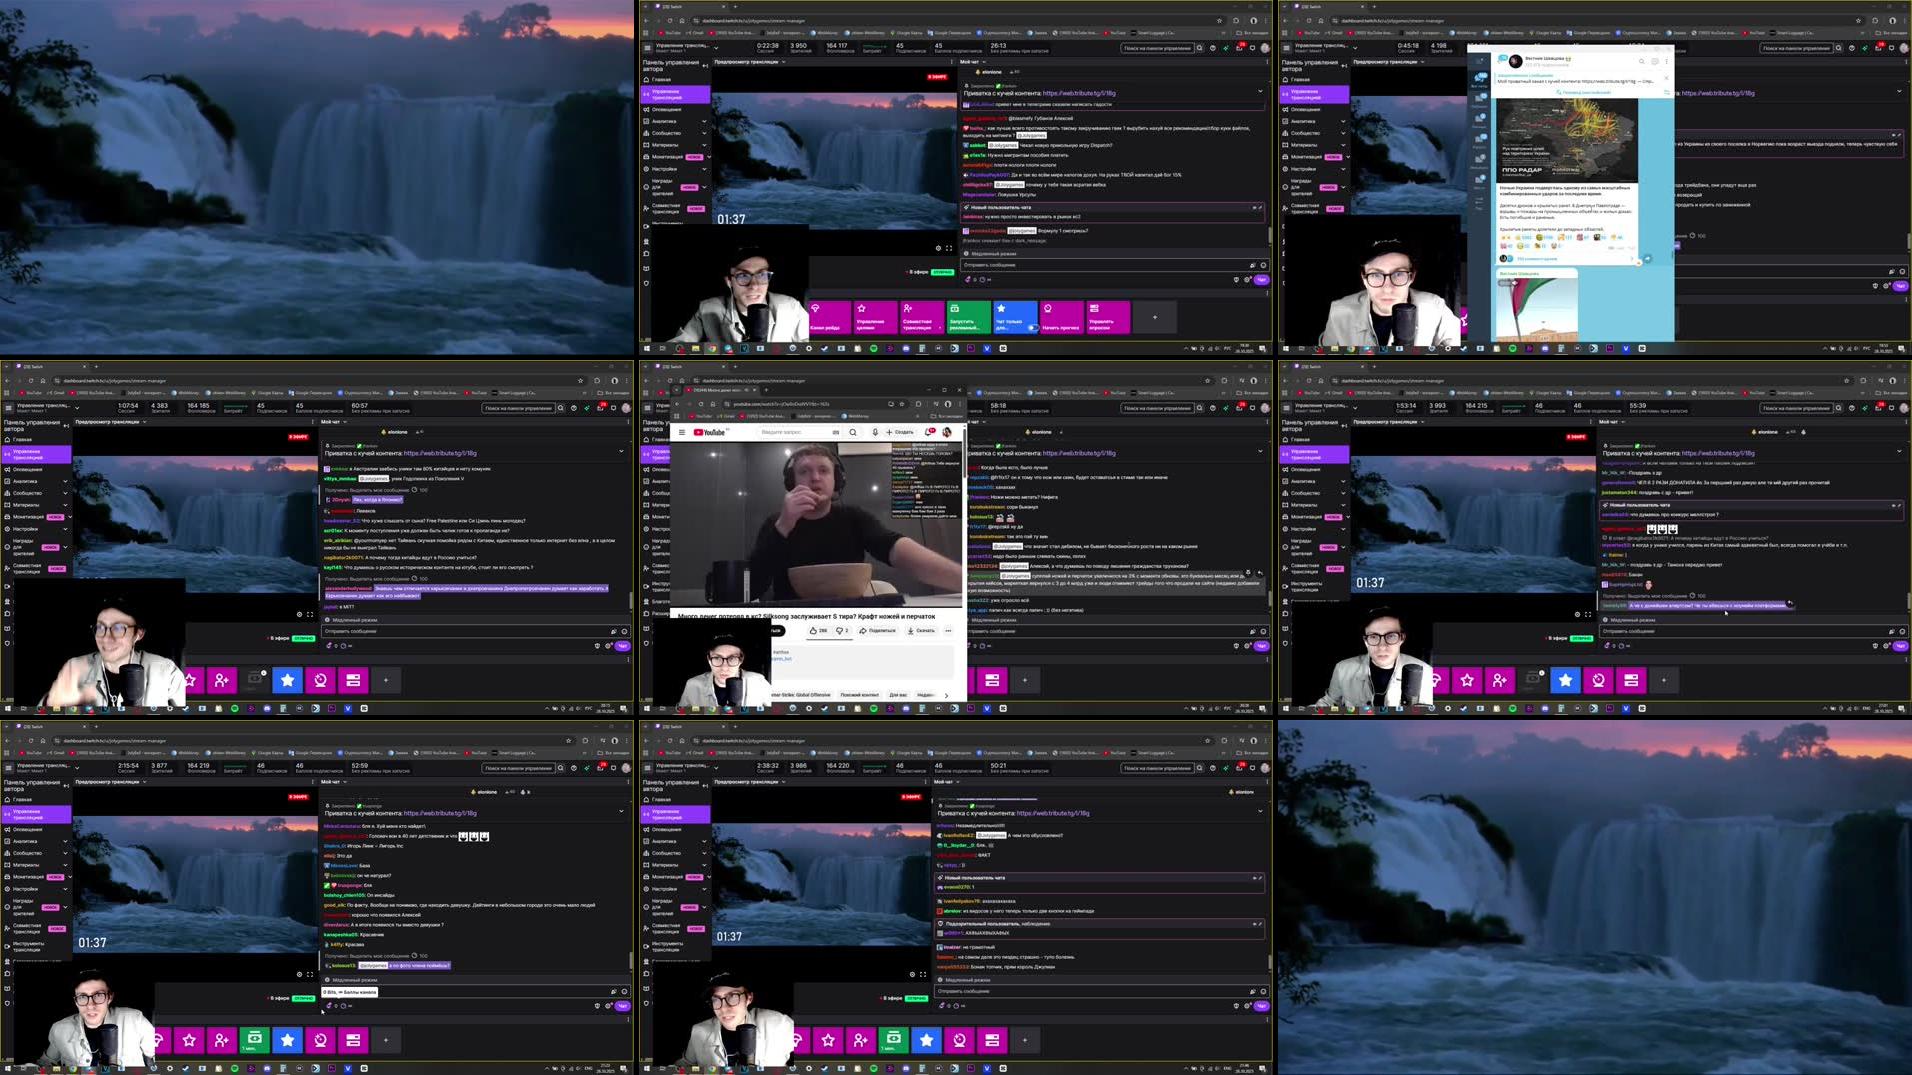Open the web.tribute.tg link in pinned message
Image resolution: width=1912 pixels, height=1075 pixels.
coord(1079,93)
